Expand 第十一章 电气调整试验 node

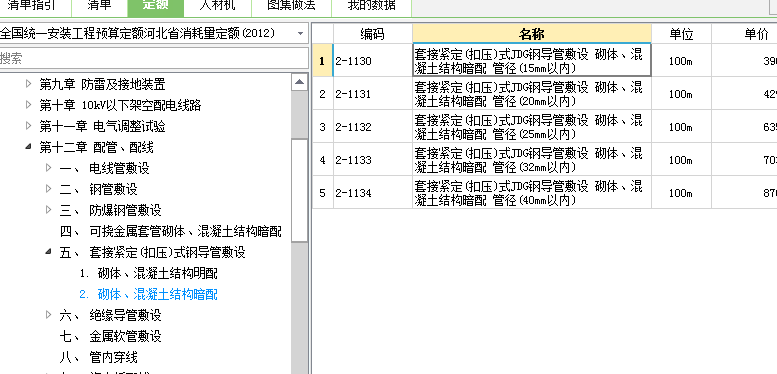click(28, 126)
